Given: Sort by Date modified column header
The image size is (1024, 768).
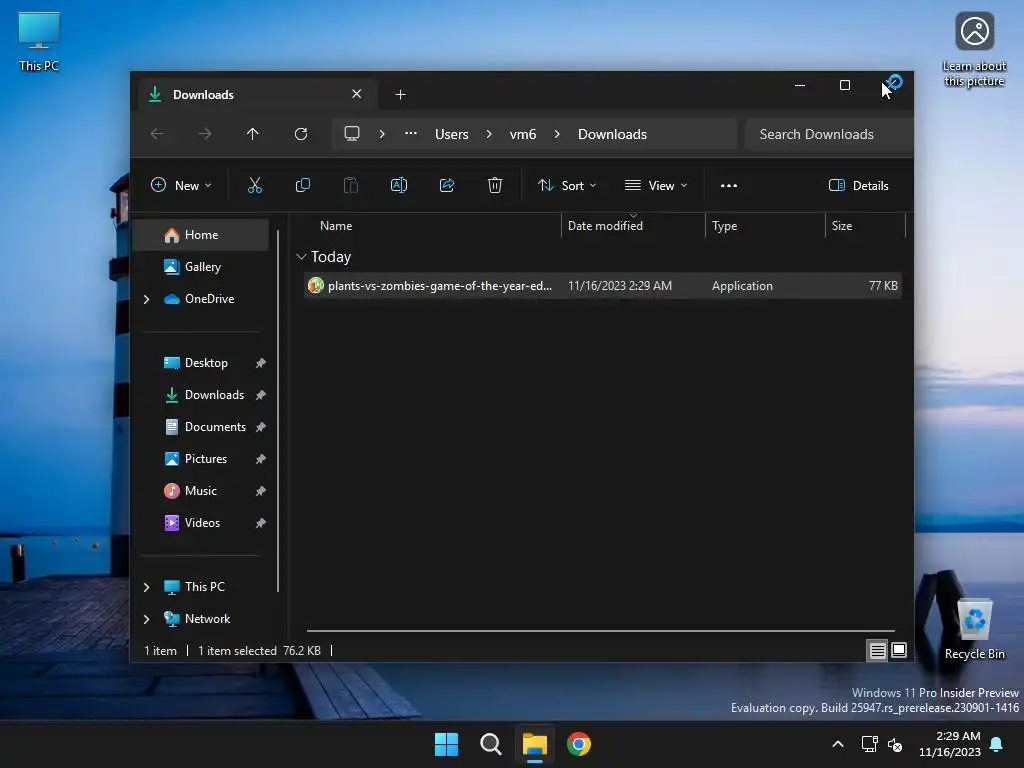Looking at the screenshot, I should (605, 225).
